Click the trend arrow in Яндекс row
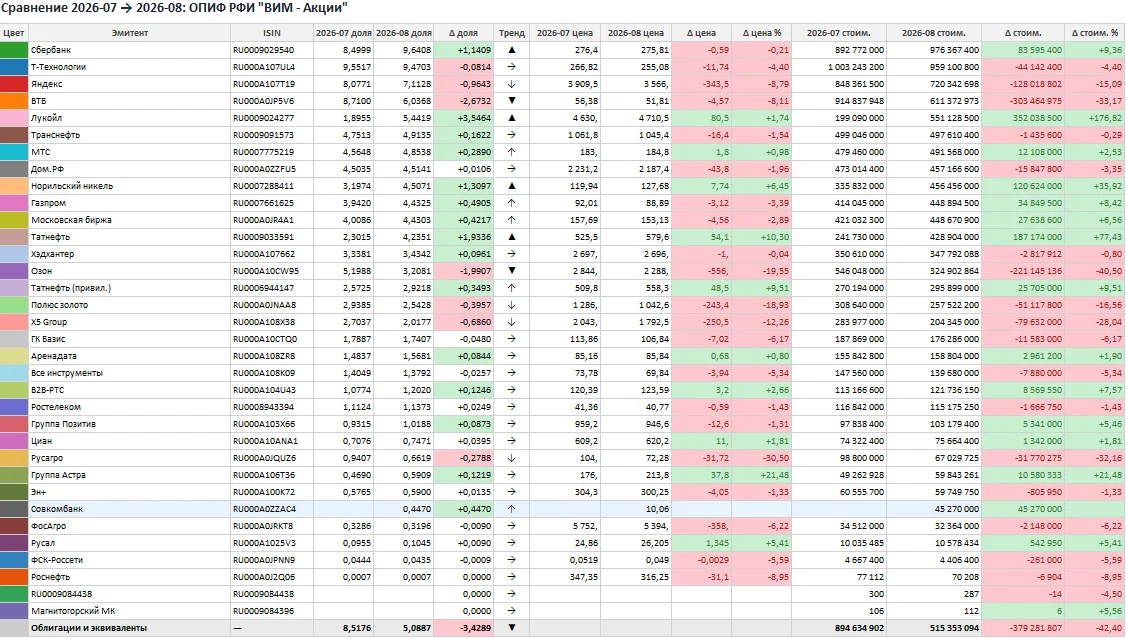This screenshot has height=638, width=1126. pyautogui.click(x=511, y=84)
